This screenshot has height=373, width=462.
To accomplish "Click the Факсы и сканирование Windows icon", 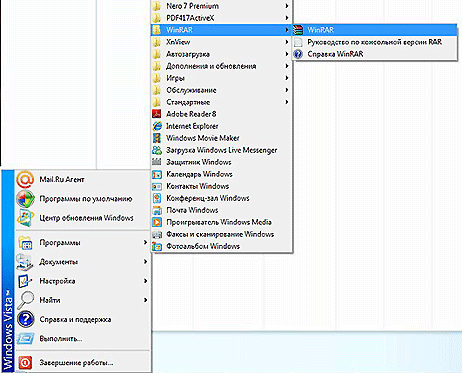I will [157, 234].
